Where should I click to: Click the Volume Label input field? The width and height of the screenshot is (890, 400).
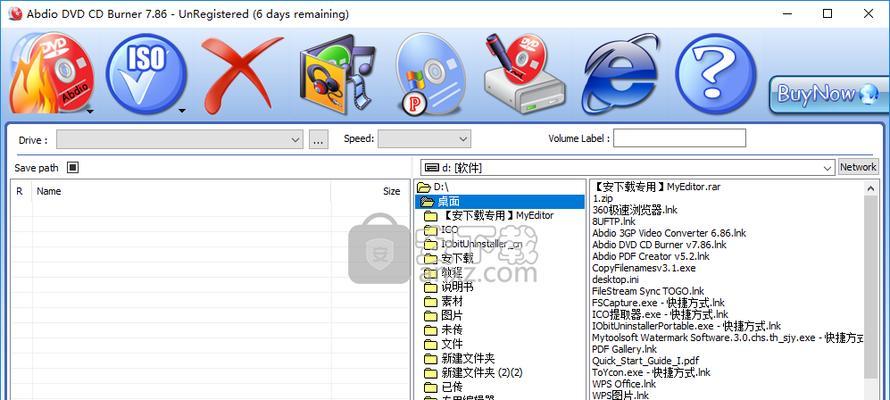[x=679, y=138]
